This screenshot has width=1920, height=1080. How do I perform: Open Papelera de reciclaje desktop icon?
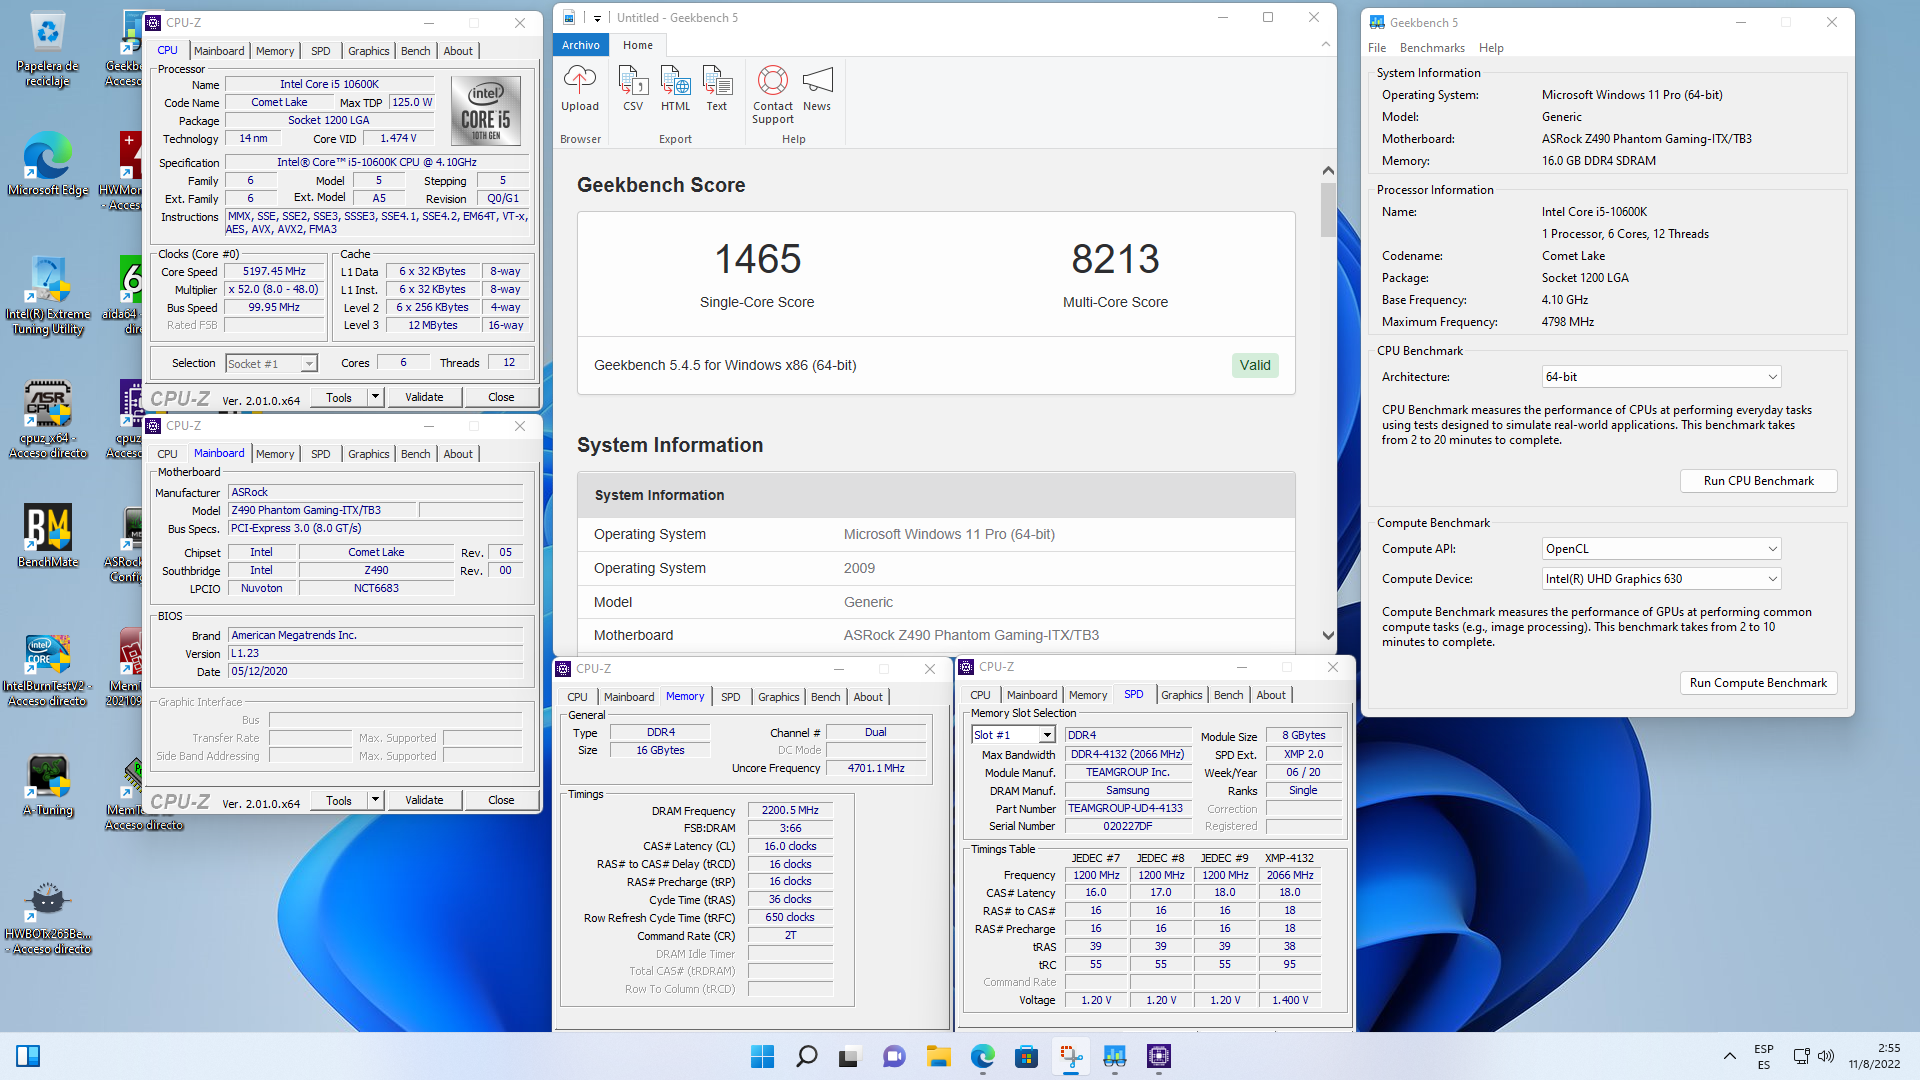click(47, 50)
